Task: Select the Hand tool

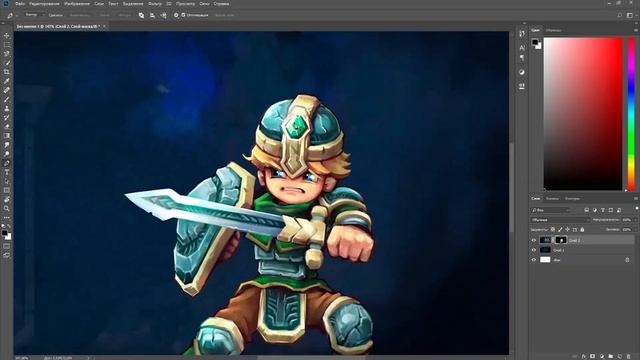Action: point(7,199)
